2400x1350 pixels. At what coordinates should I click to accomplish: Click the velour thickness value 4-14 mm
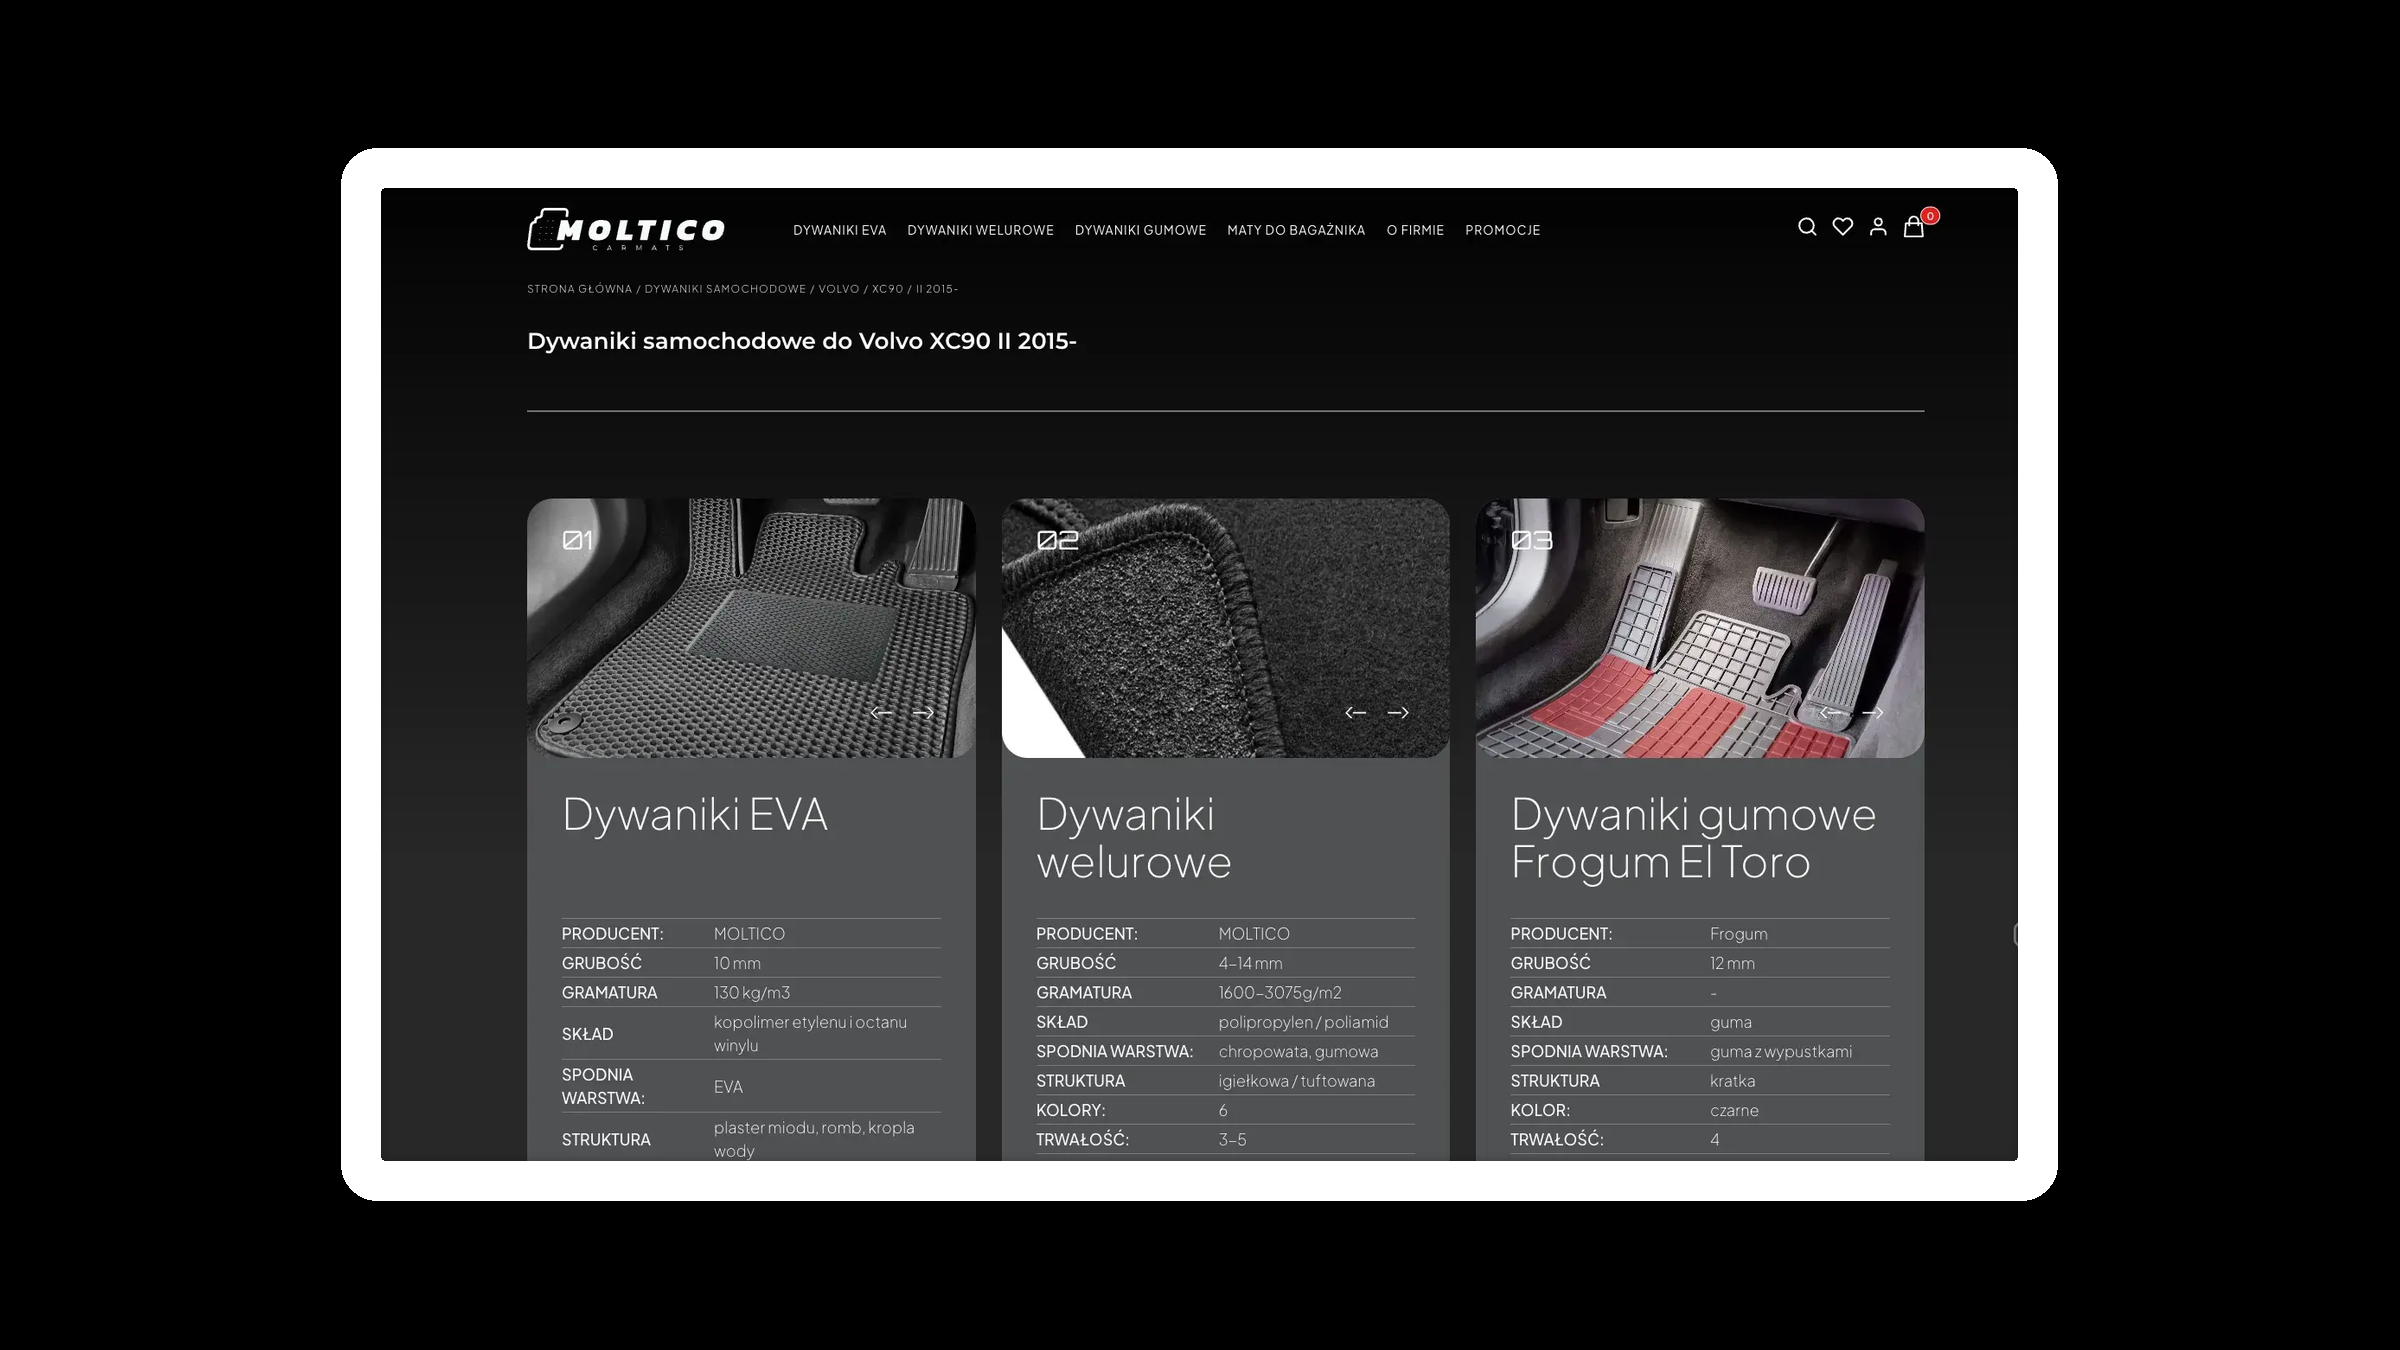[x=1250, y=963]
